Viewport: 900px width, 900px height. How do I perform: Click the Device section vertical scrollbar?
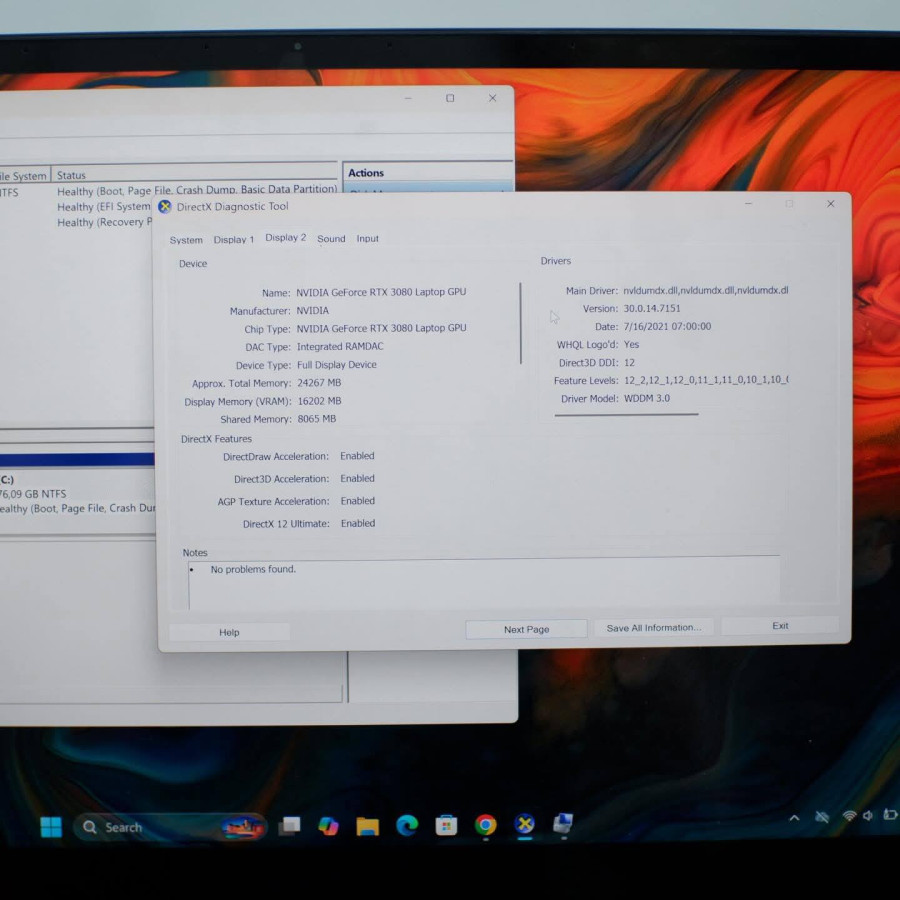tap(520, 323)
